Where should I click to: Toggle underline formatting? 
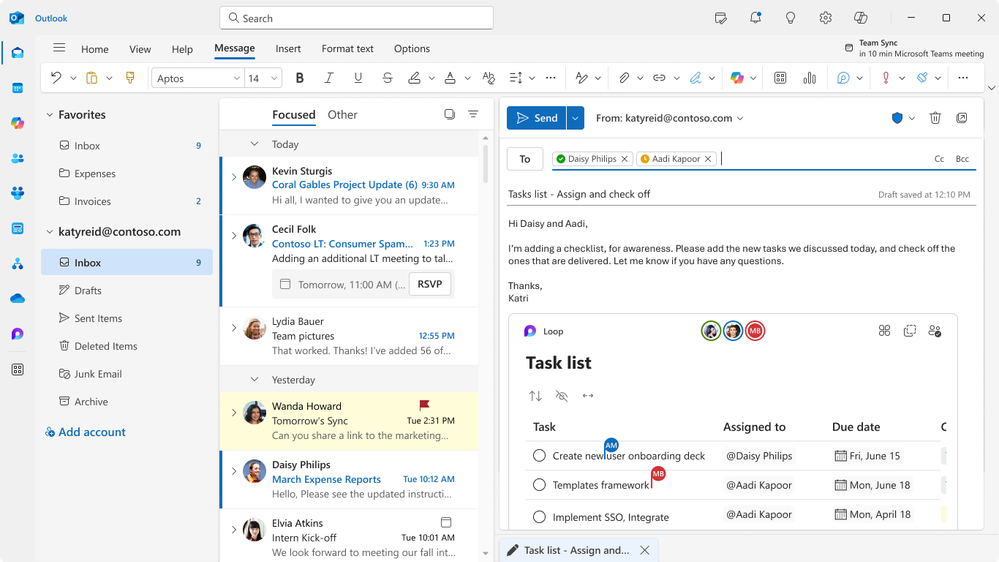tap(358, 78)
